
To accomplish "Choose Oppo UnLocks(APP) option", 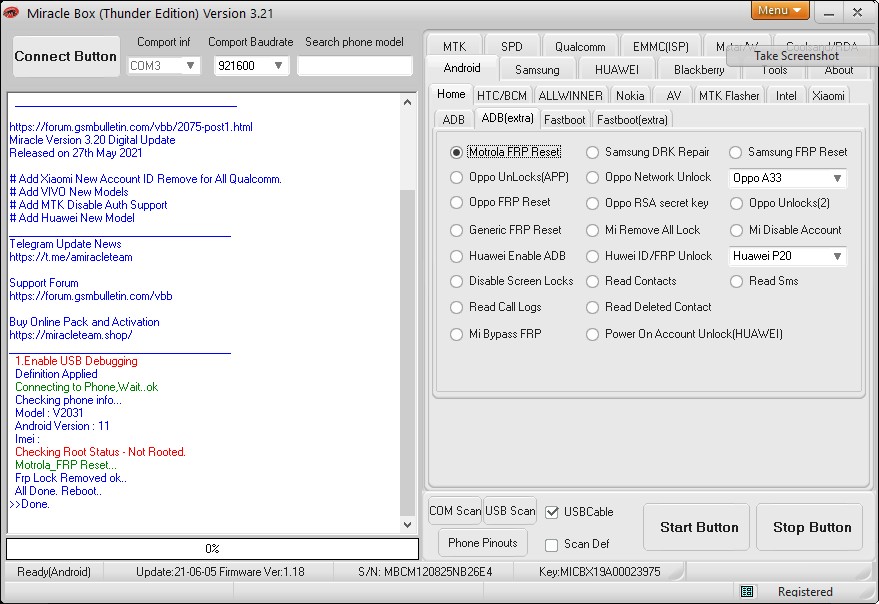I will [456, 177].
